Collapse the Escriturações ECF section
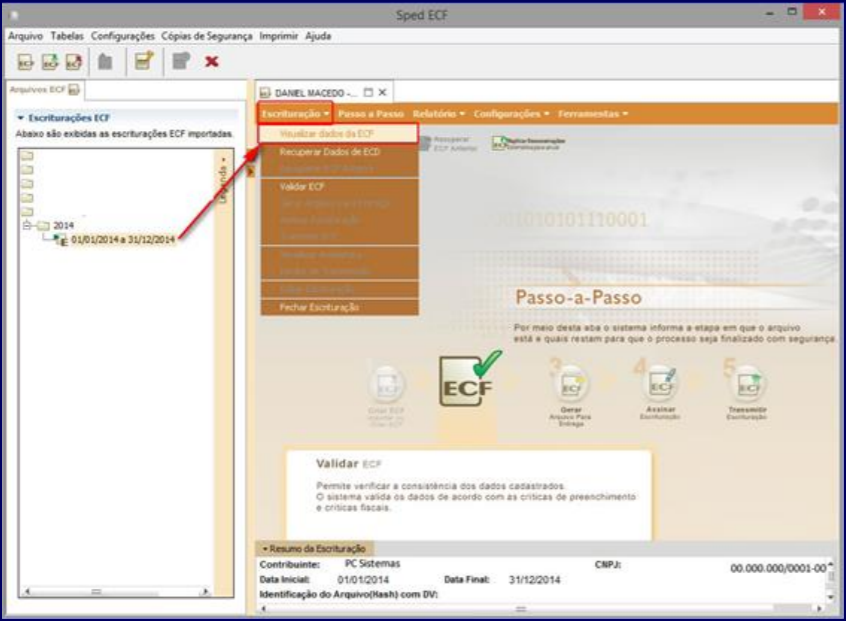Image resolution: width=846 pixels, height=621 pixels. point(21,118)
